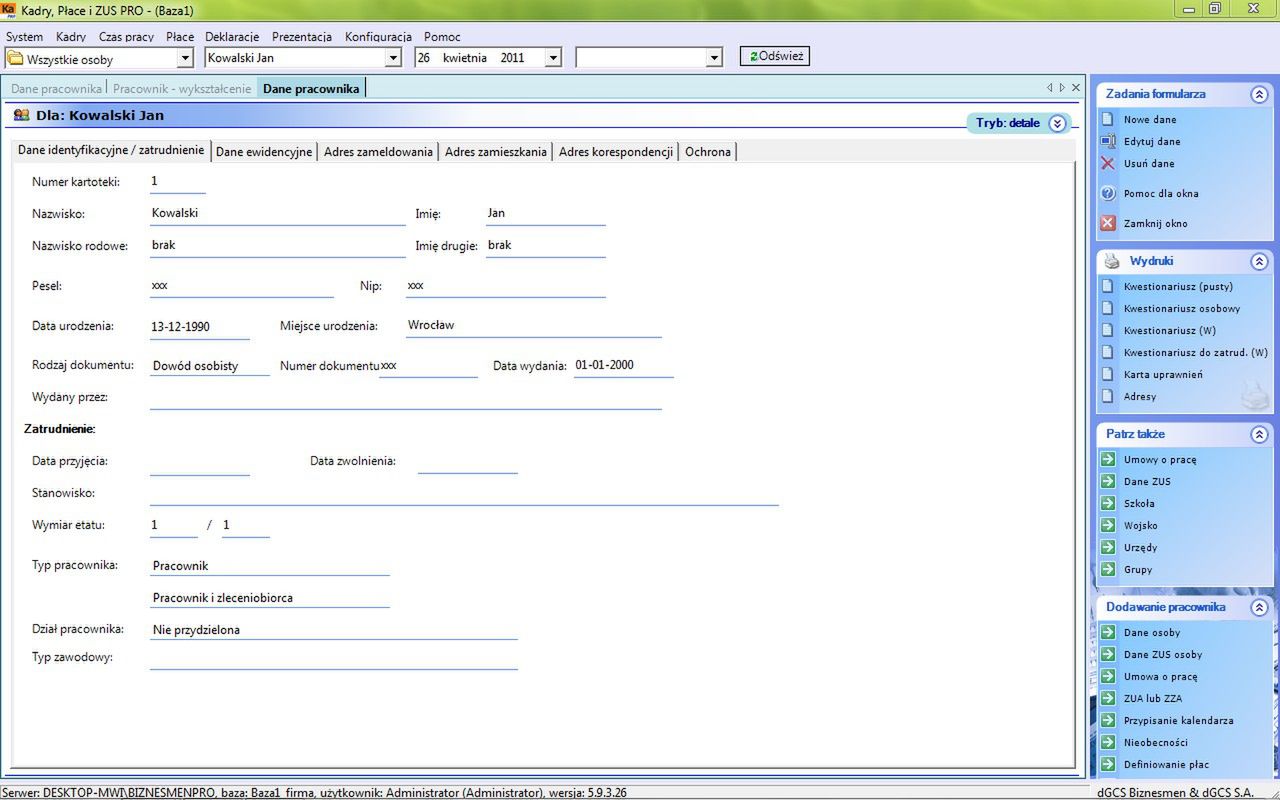Screen dimensions: 1280x800
Task: Click the Miejsce urodzenia field with Wrocław
Action: point(533,325)
